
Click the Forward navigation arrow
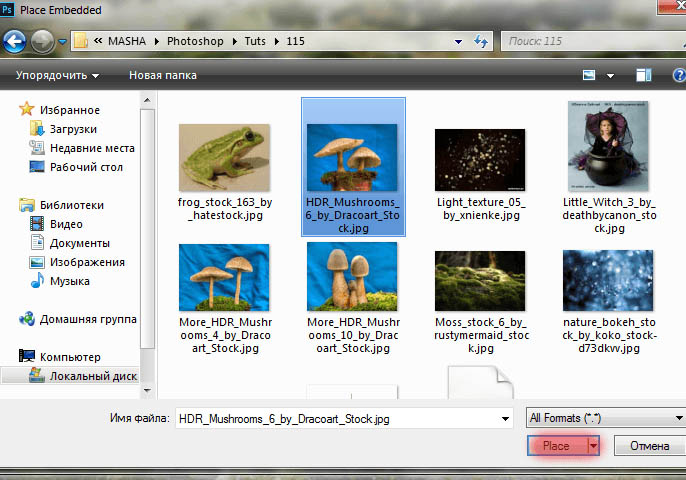(42, 42)
